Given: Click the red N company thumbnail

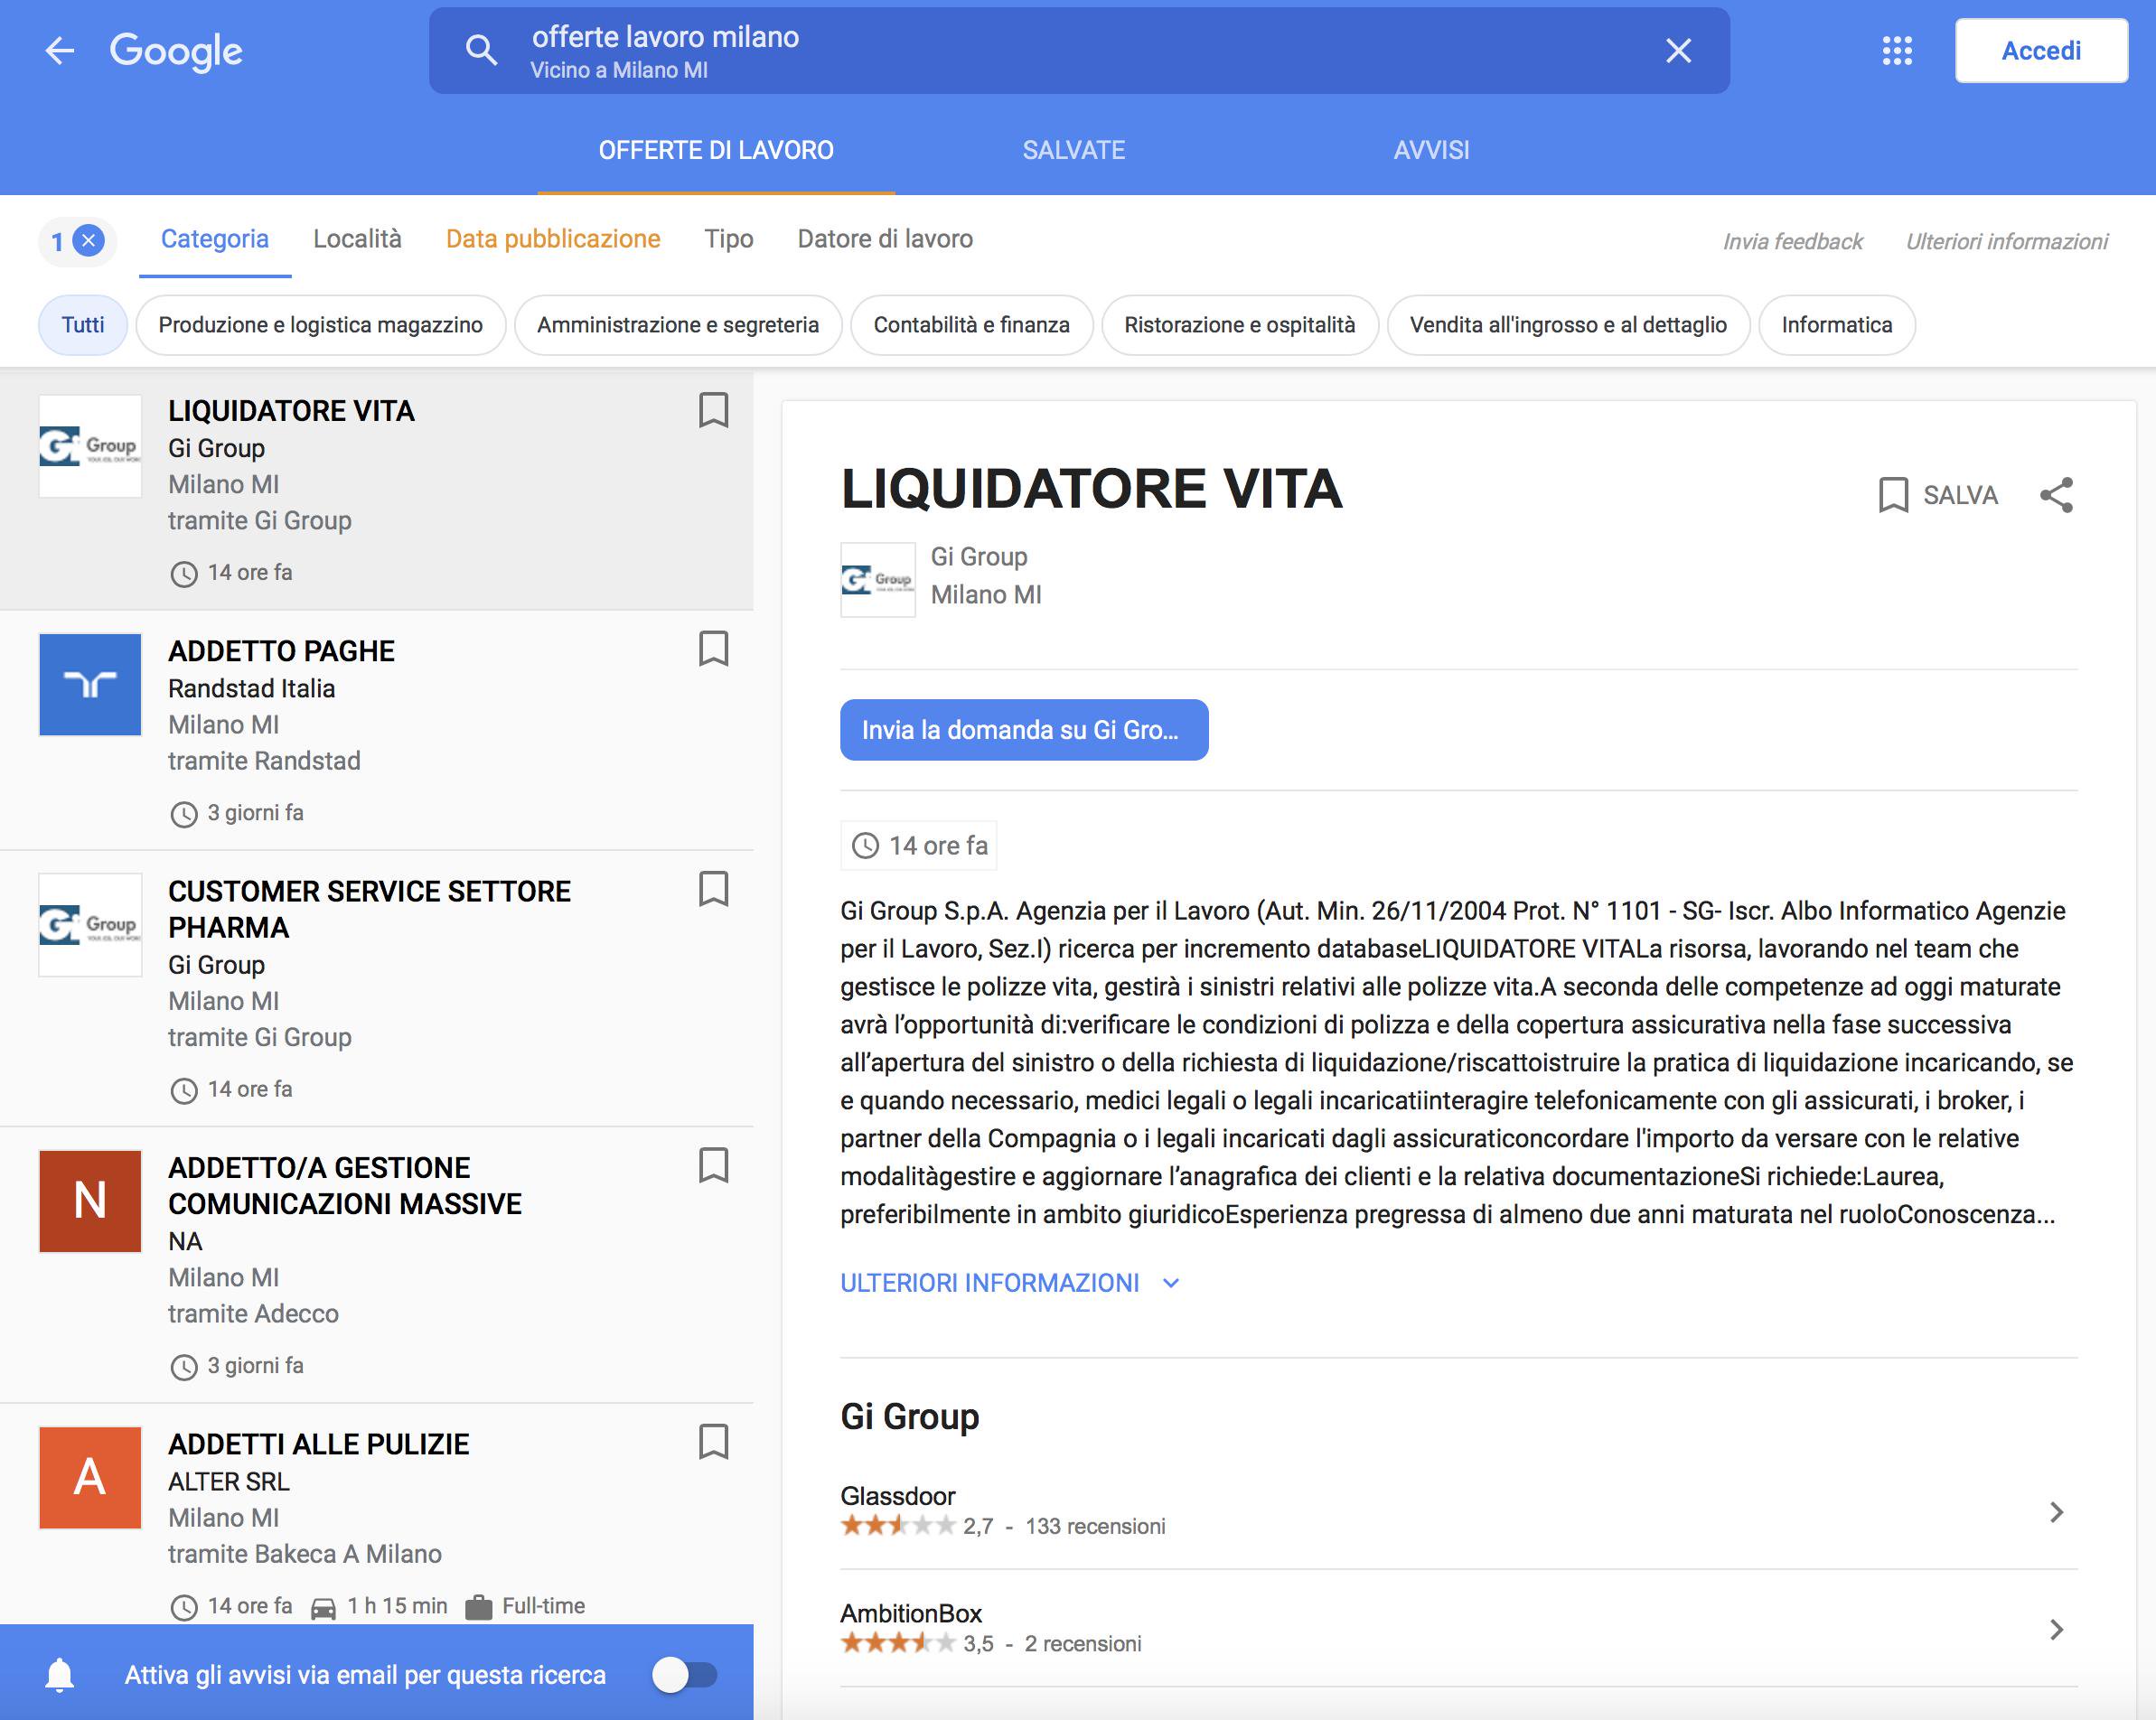Looking at the screenshot, I should coord(90,1201).
